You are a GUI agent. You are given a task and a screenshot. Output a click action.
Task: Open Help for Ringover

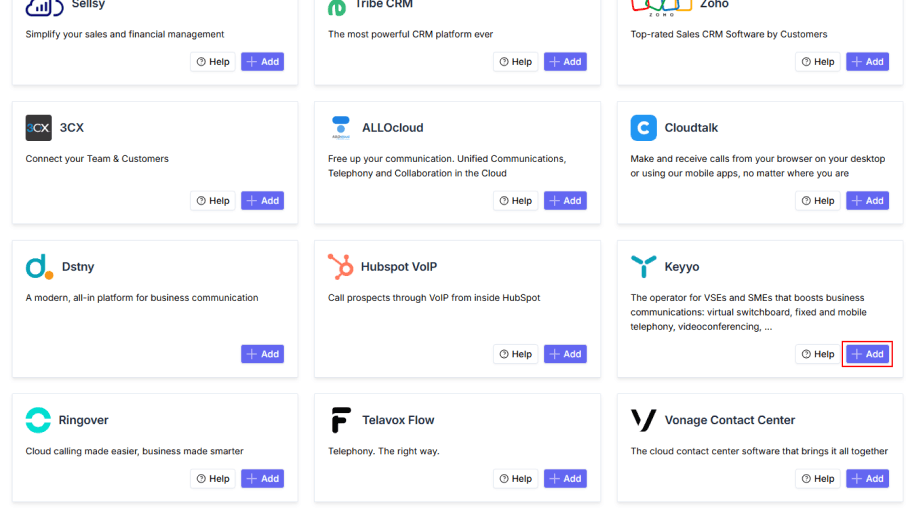212,479
